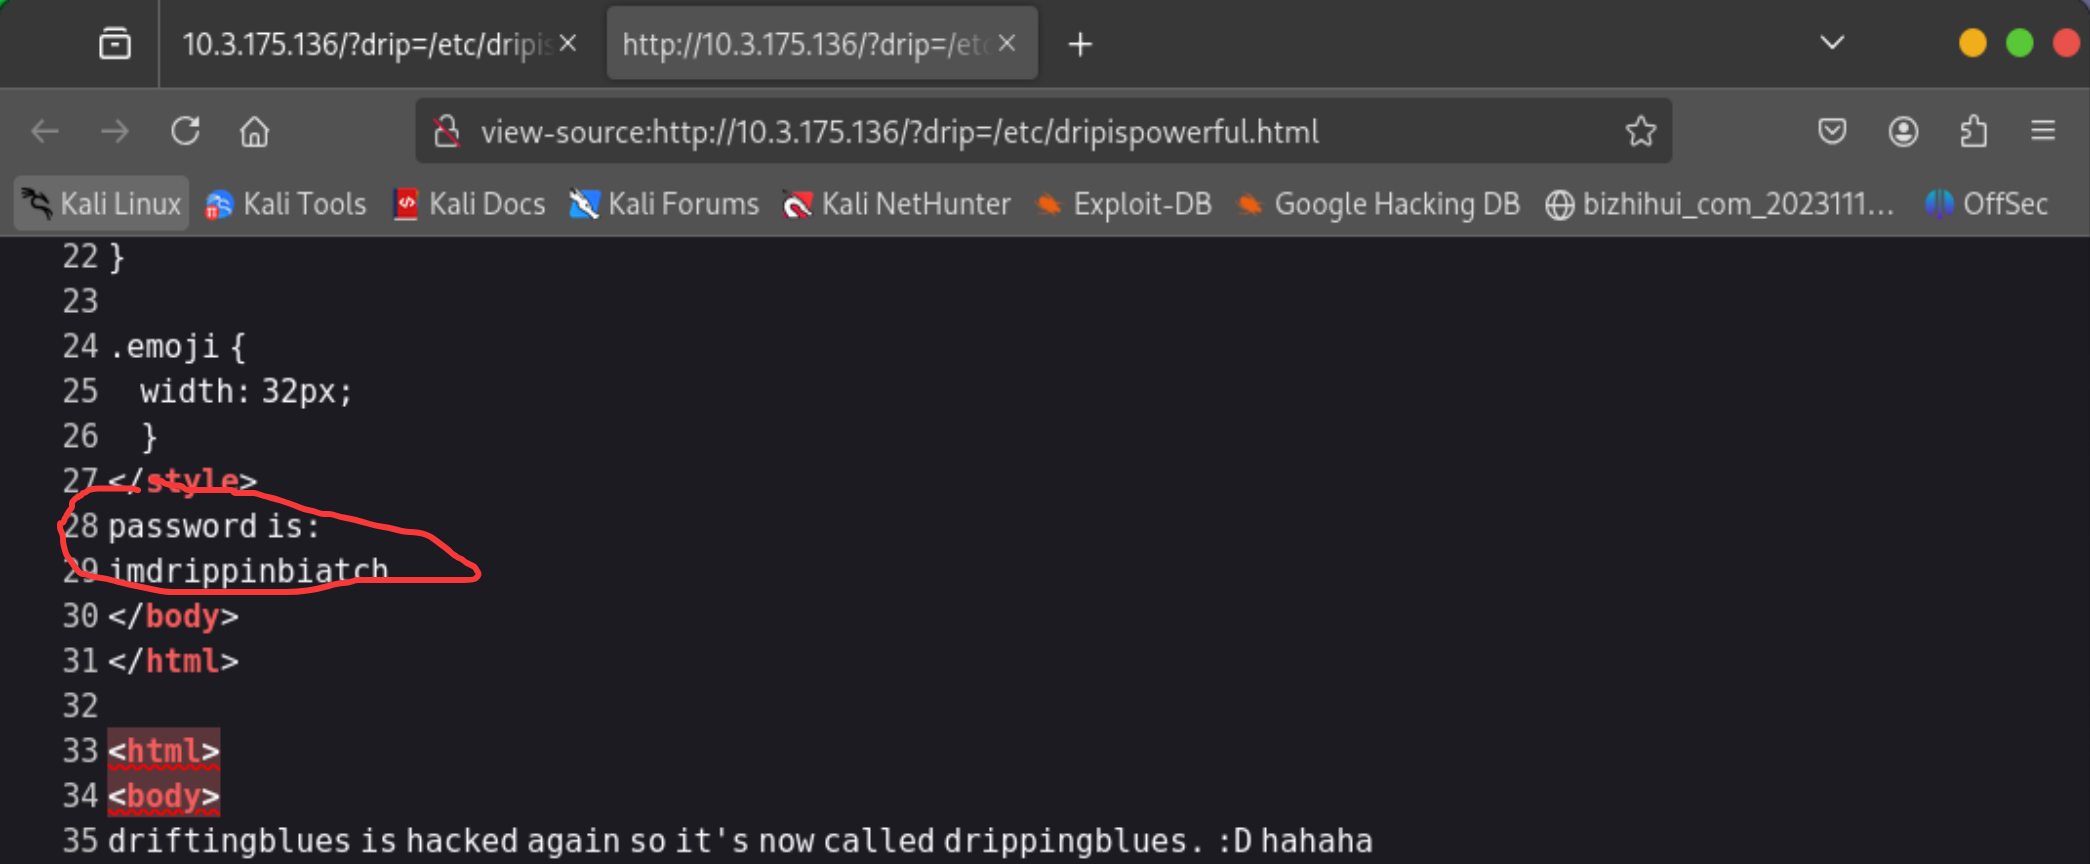This screenshot has height=864, width=2090.
Task: Click the forward navigation arrow
Action: 115,131
